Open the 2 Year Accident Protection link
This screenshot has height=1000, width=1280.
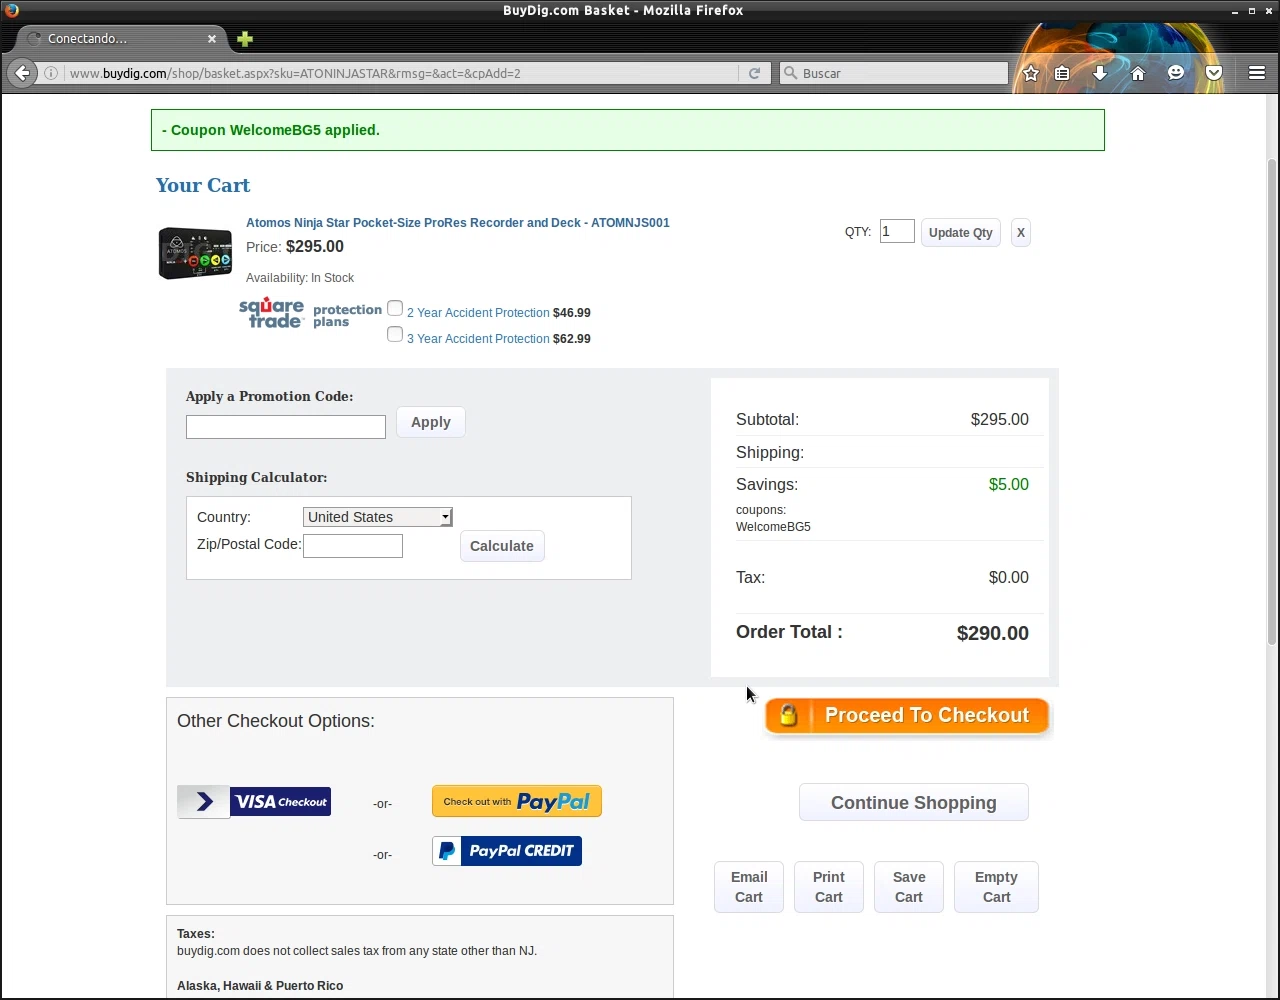coord(478,313)
